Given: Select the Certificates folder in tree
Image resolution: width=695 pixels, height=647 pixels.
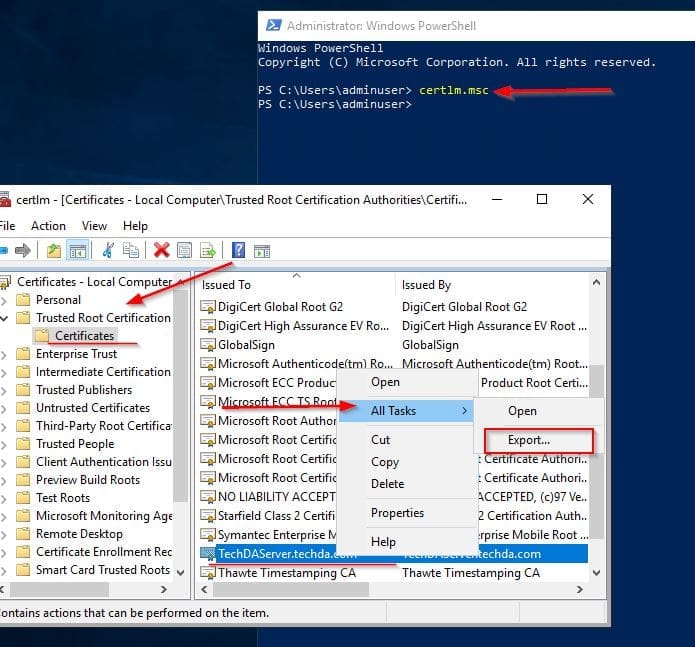Looking at the screenshot, I should 84,336.
